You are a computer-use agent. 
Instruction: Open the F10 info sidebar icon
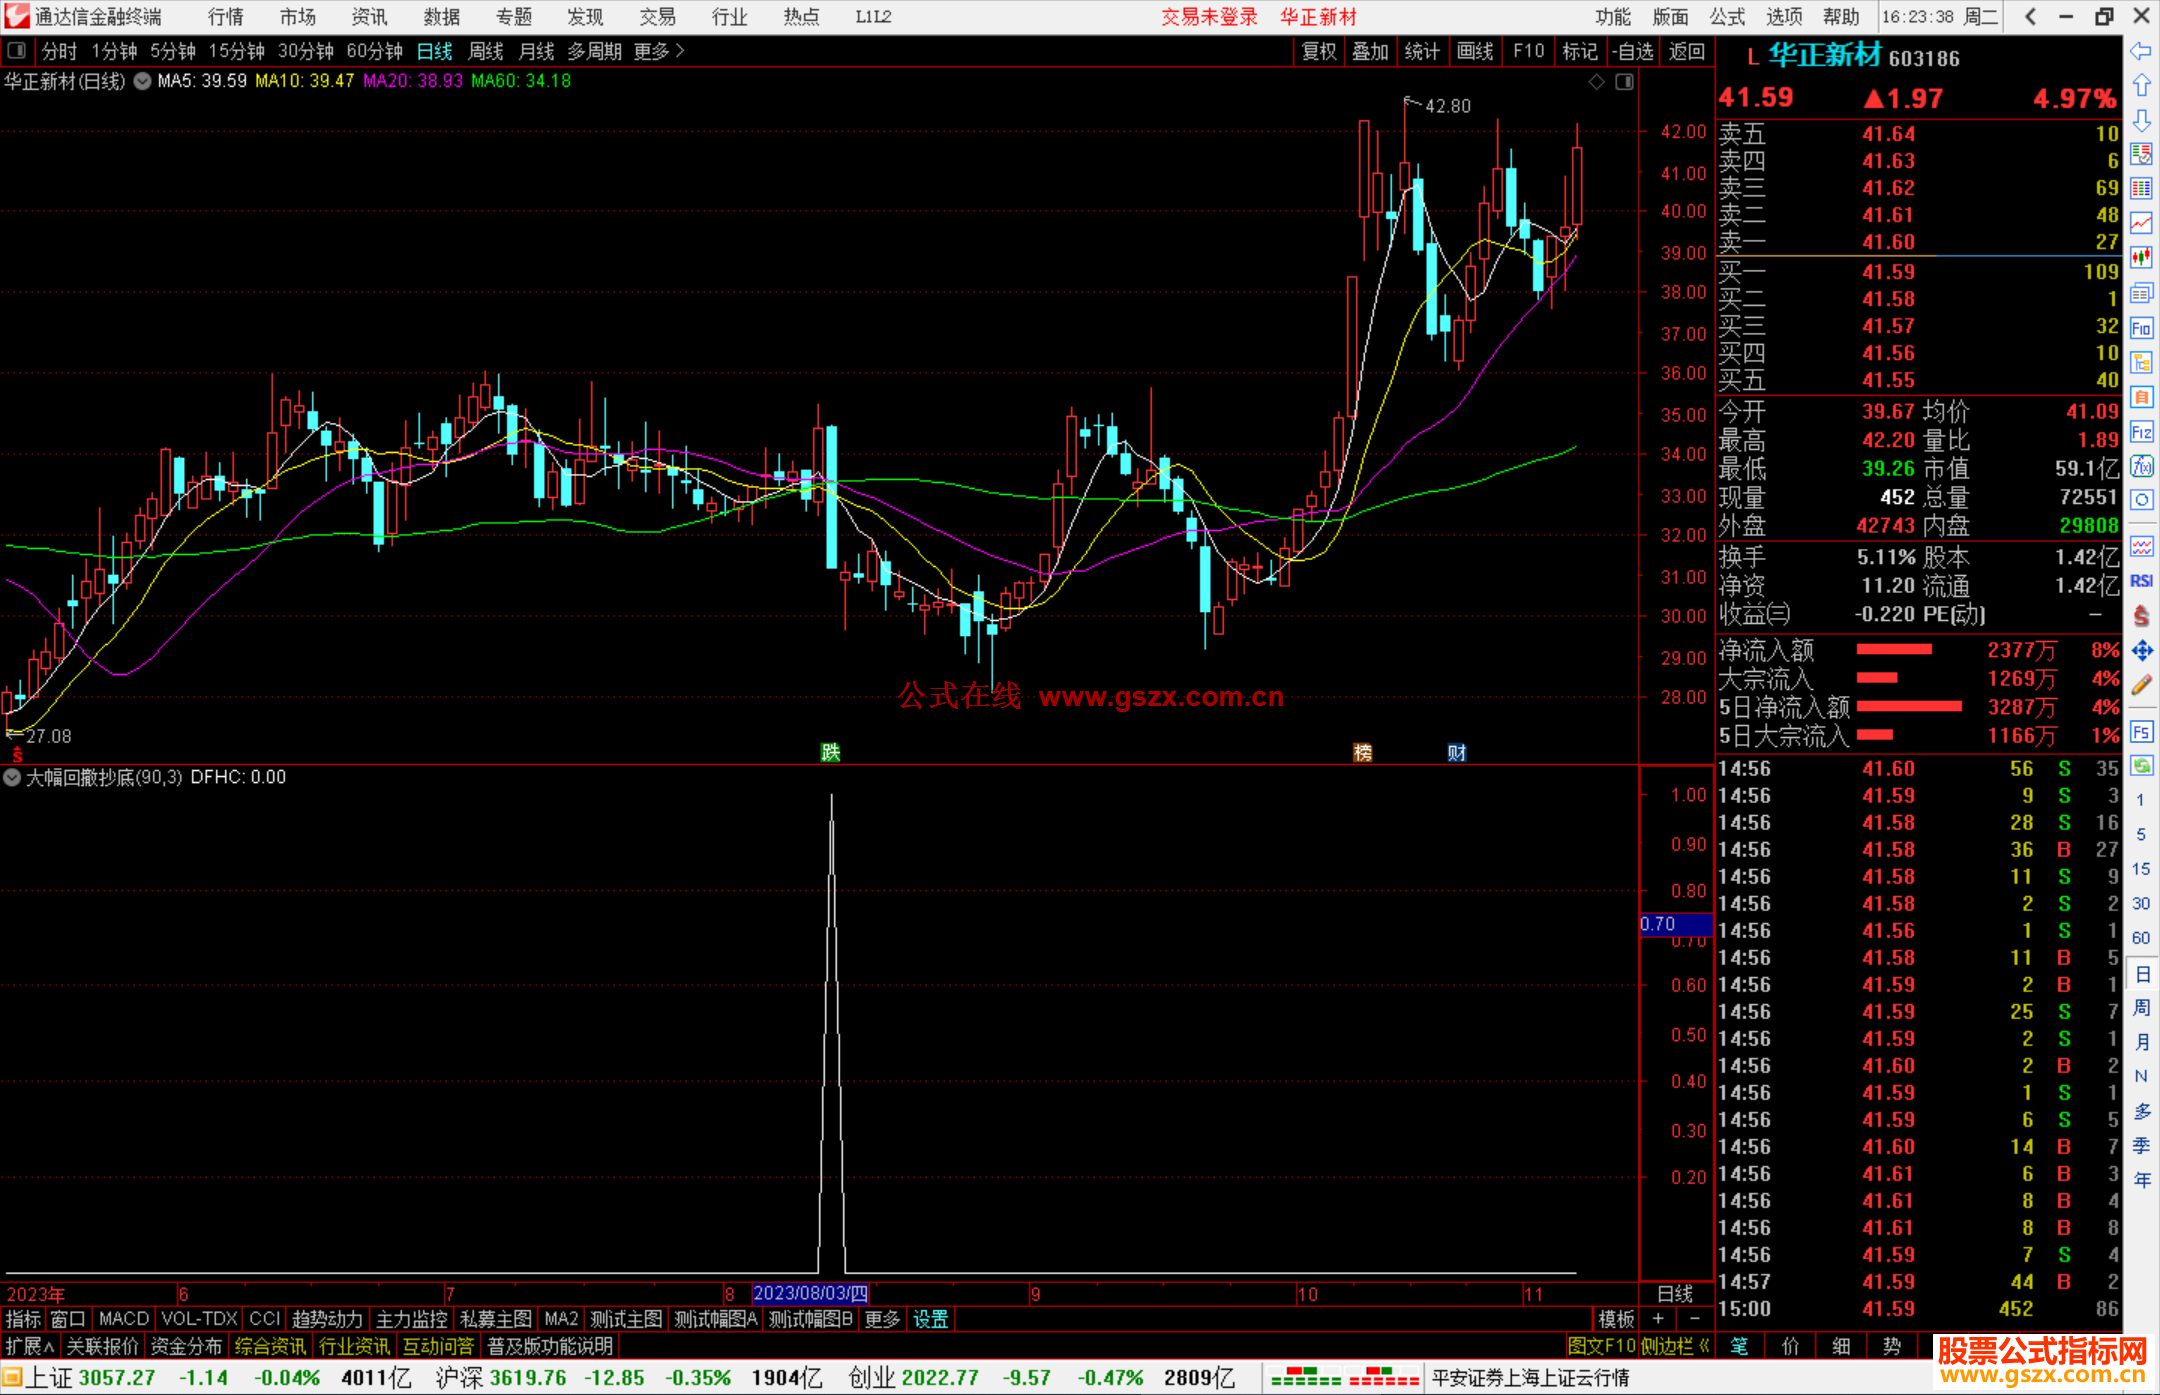(2141, 329)
